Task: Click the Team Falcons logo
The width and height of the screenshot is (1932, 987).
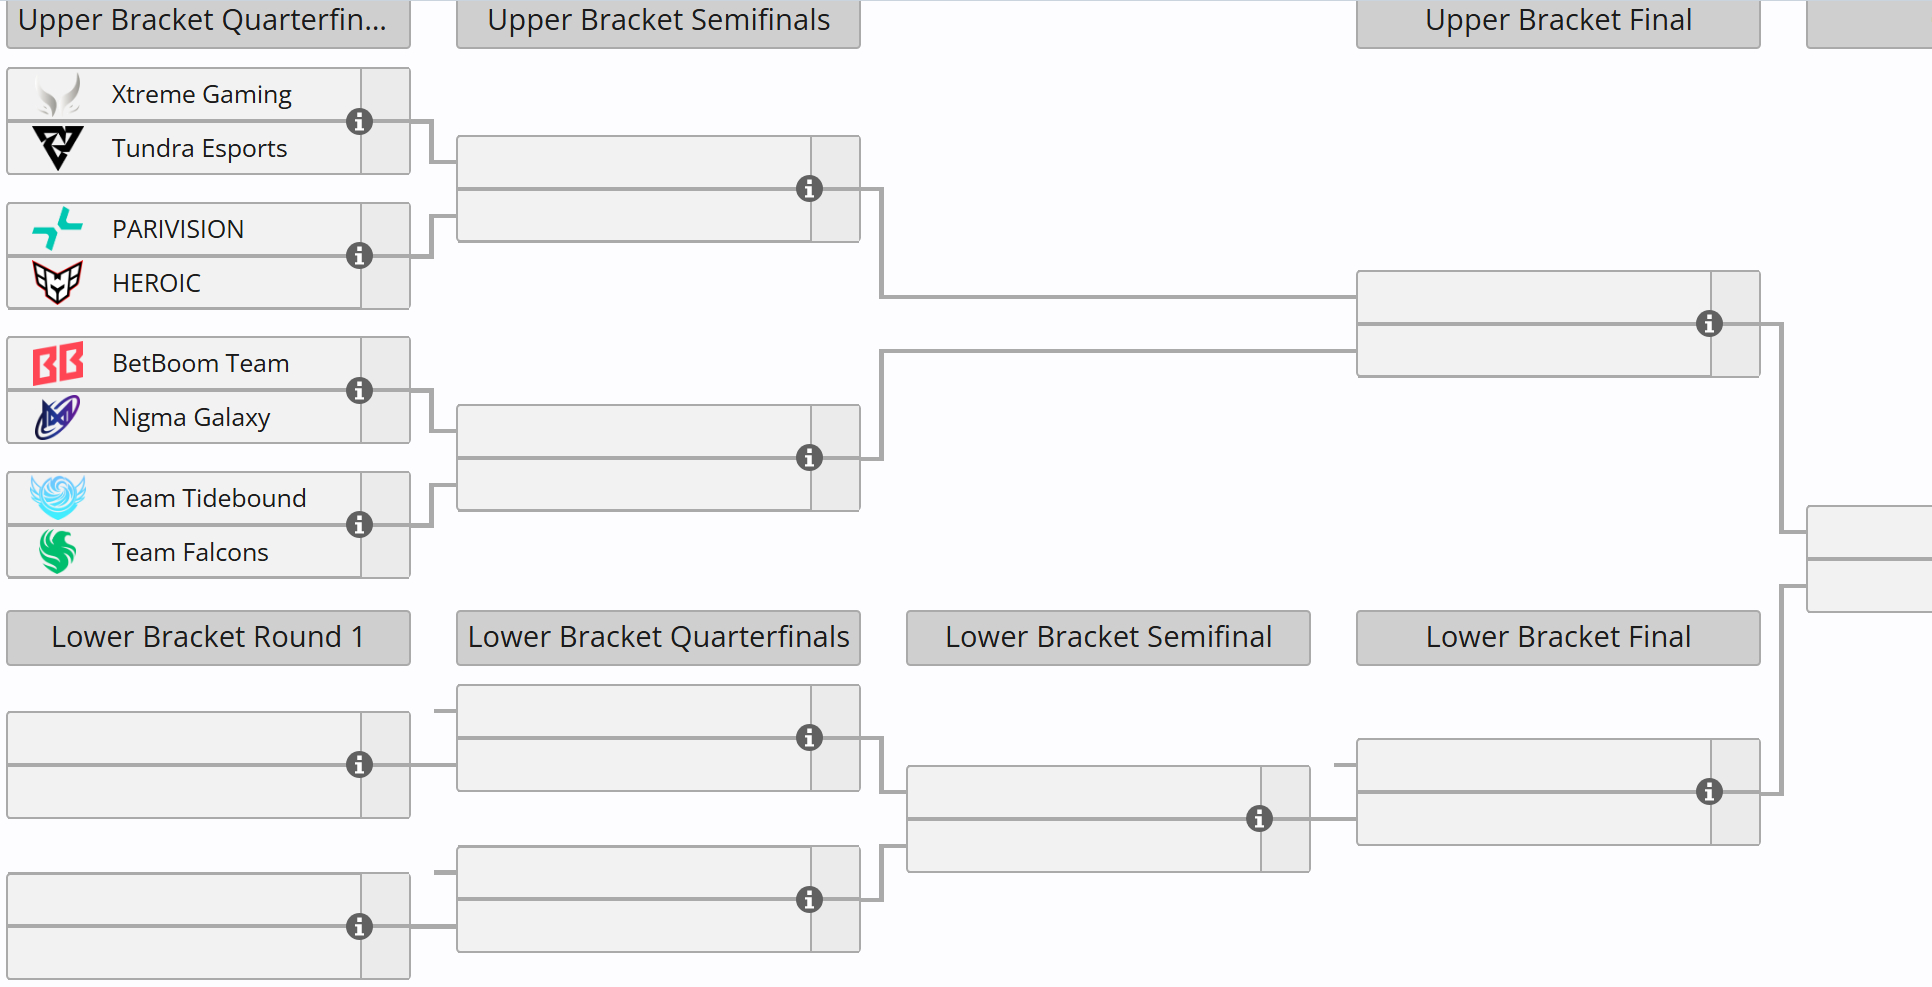Action: [x=58, y=552]
